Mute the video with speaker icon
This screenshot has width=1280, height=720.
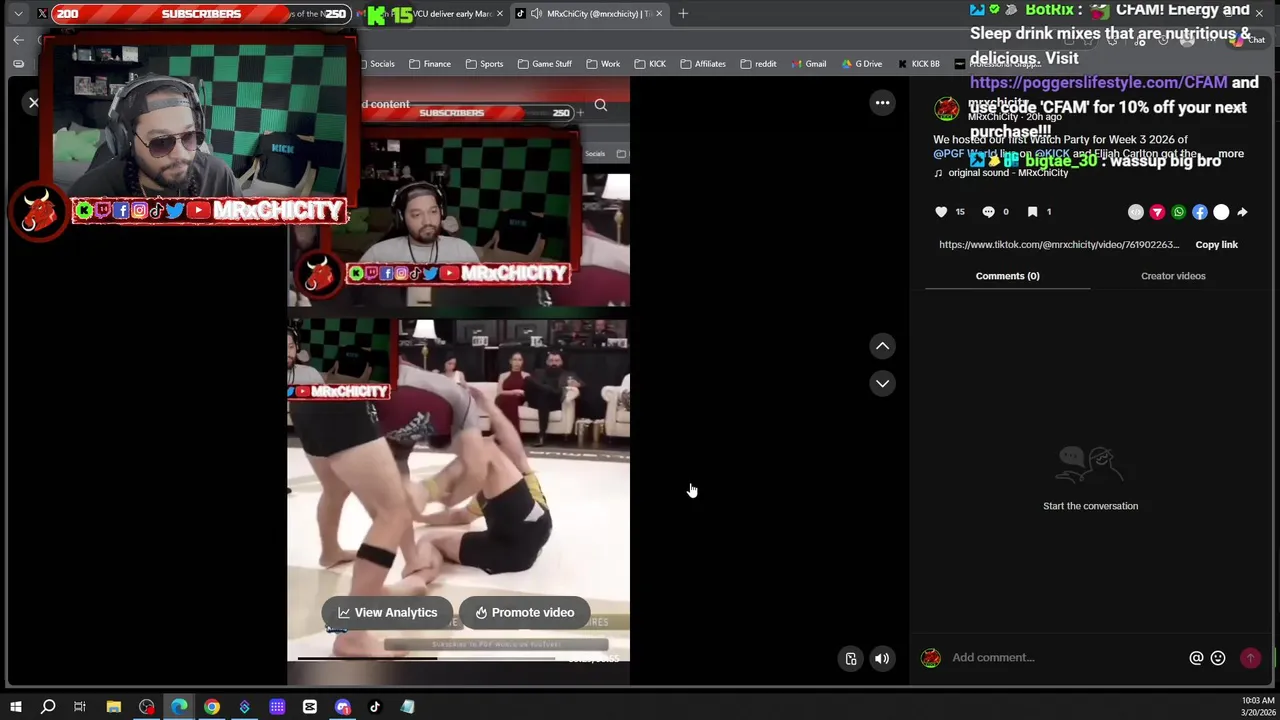coord(881,658)
